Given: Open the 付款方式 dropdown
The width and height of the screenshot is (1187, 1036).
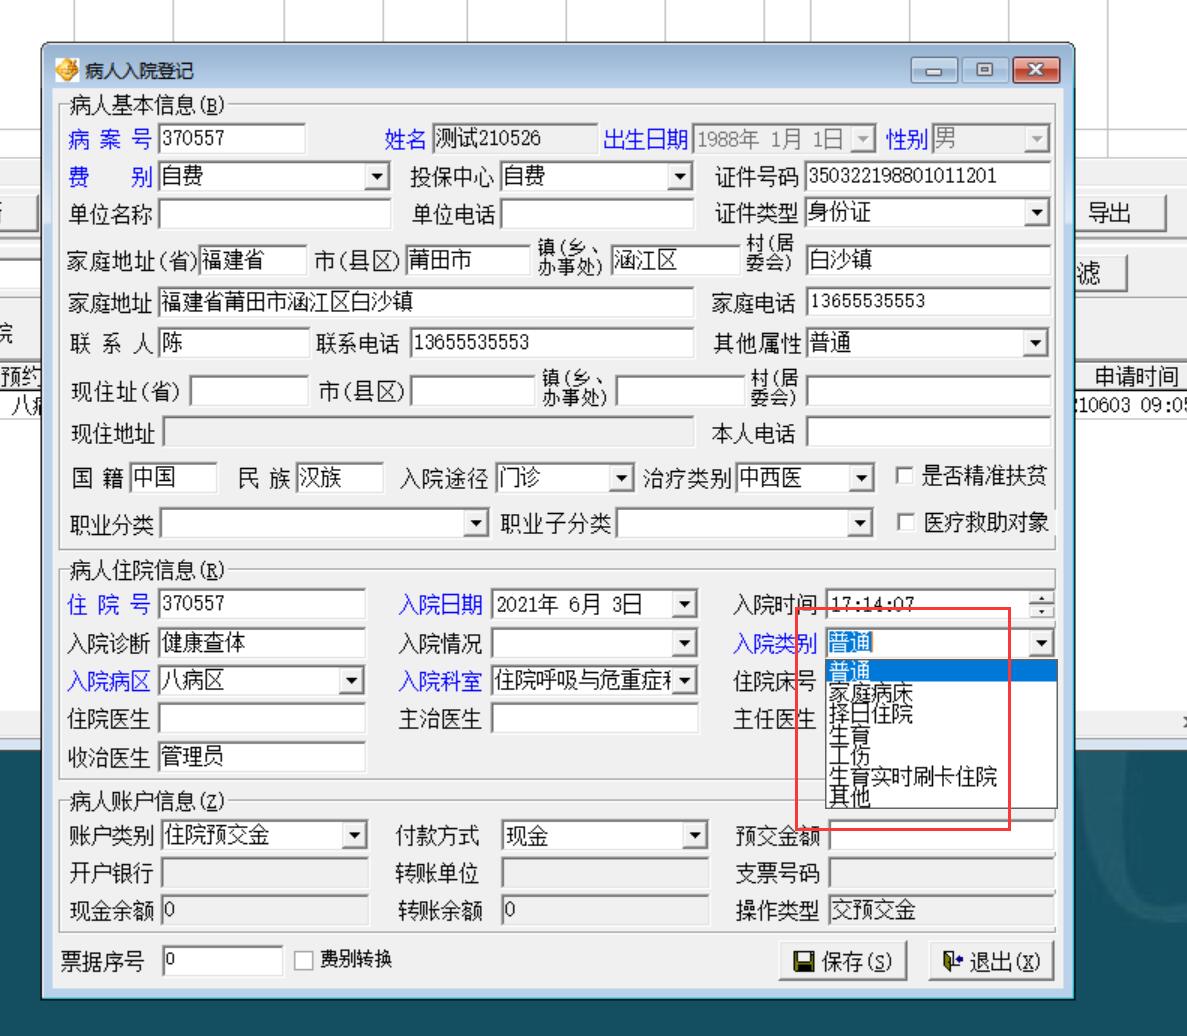Looking at the screenshot, I should [694, 836].
